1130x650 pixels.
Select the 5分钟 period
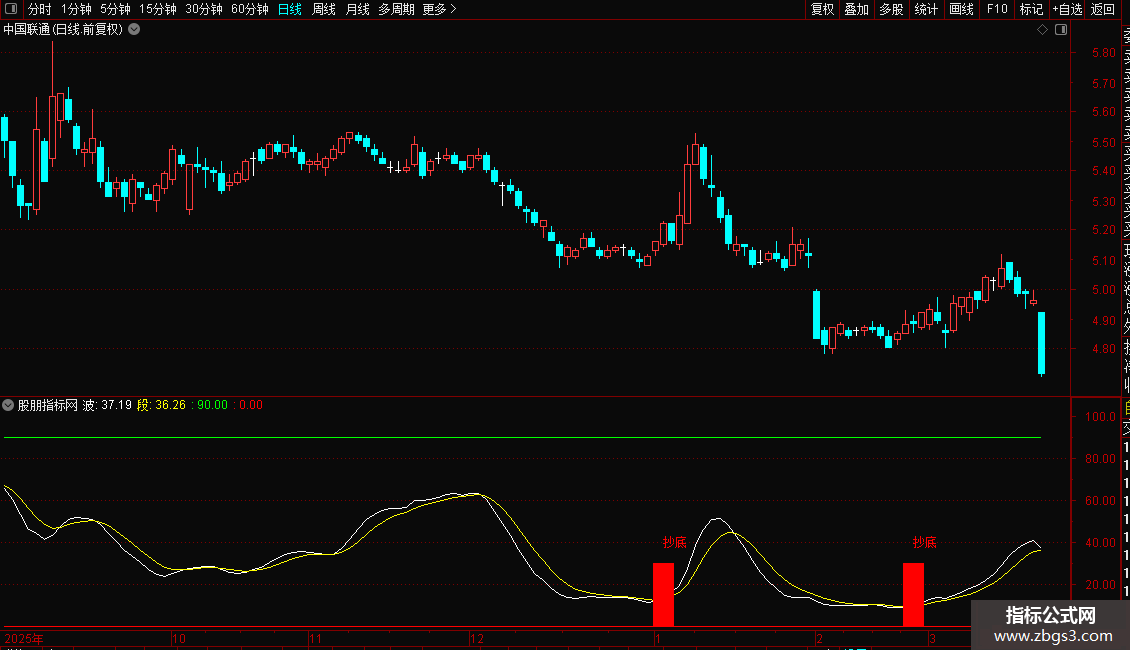pos(115,9)
